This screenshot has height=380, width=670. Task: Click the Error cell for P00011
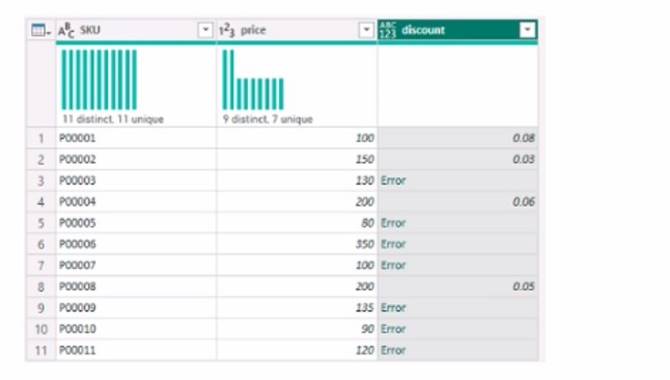tap(458, 350)
